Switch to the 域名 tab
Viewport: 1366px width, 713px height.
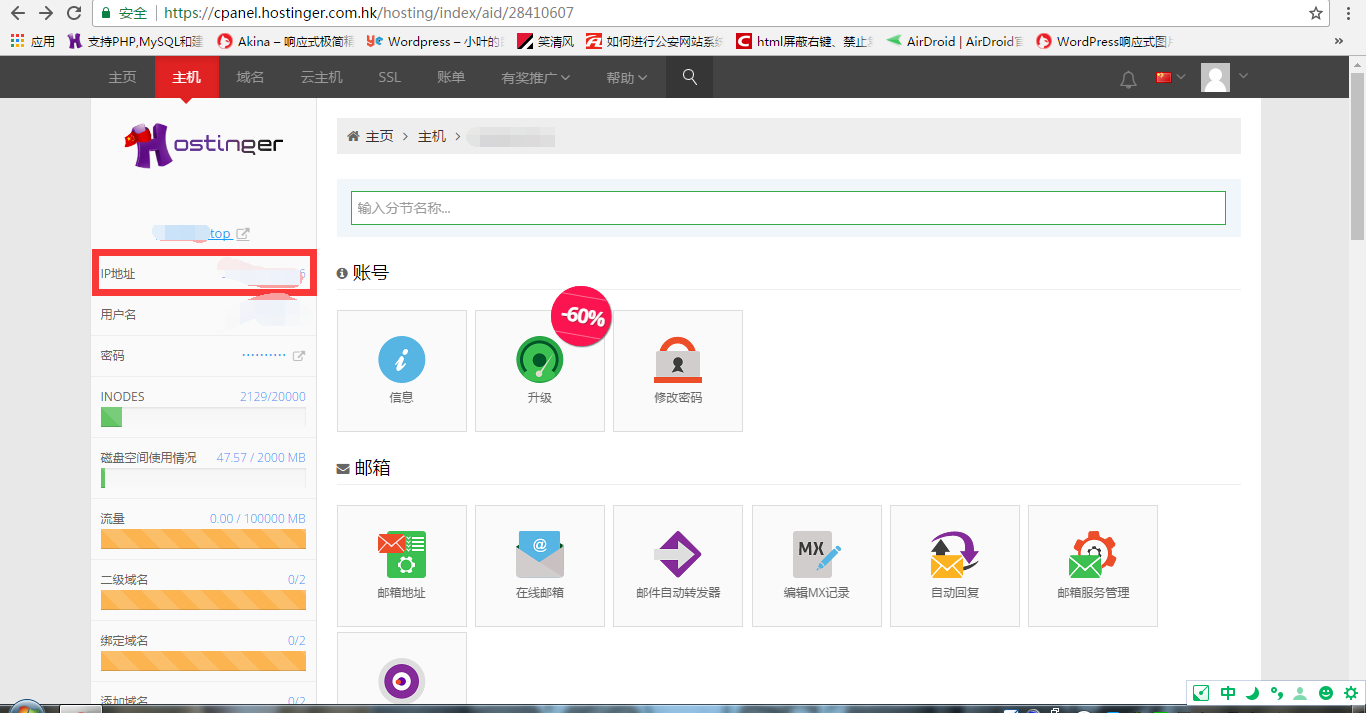[x=250, y=76]
